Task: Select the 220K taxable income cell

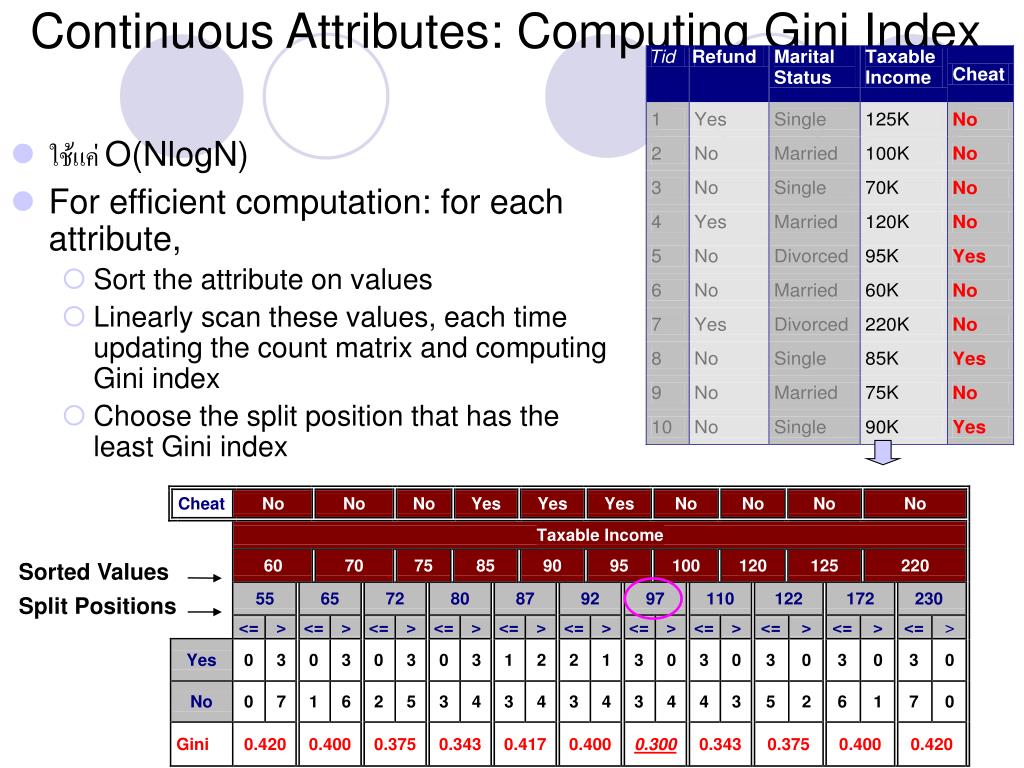Action: click(x=887, y=324)
